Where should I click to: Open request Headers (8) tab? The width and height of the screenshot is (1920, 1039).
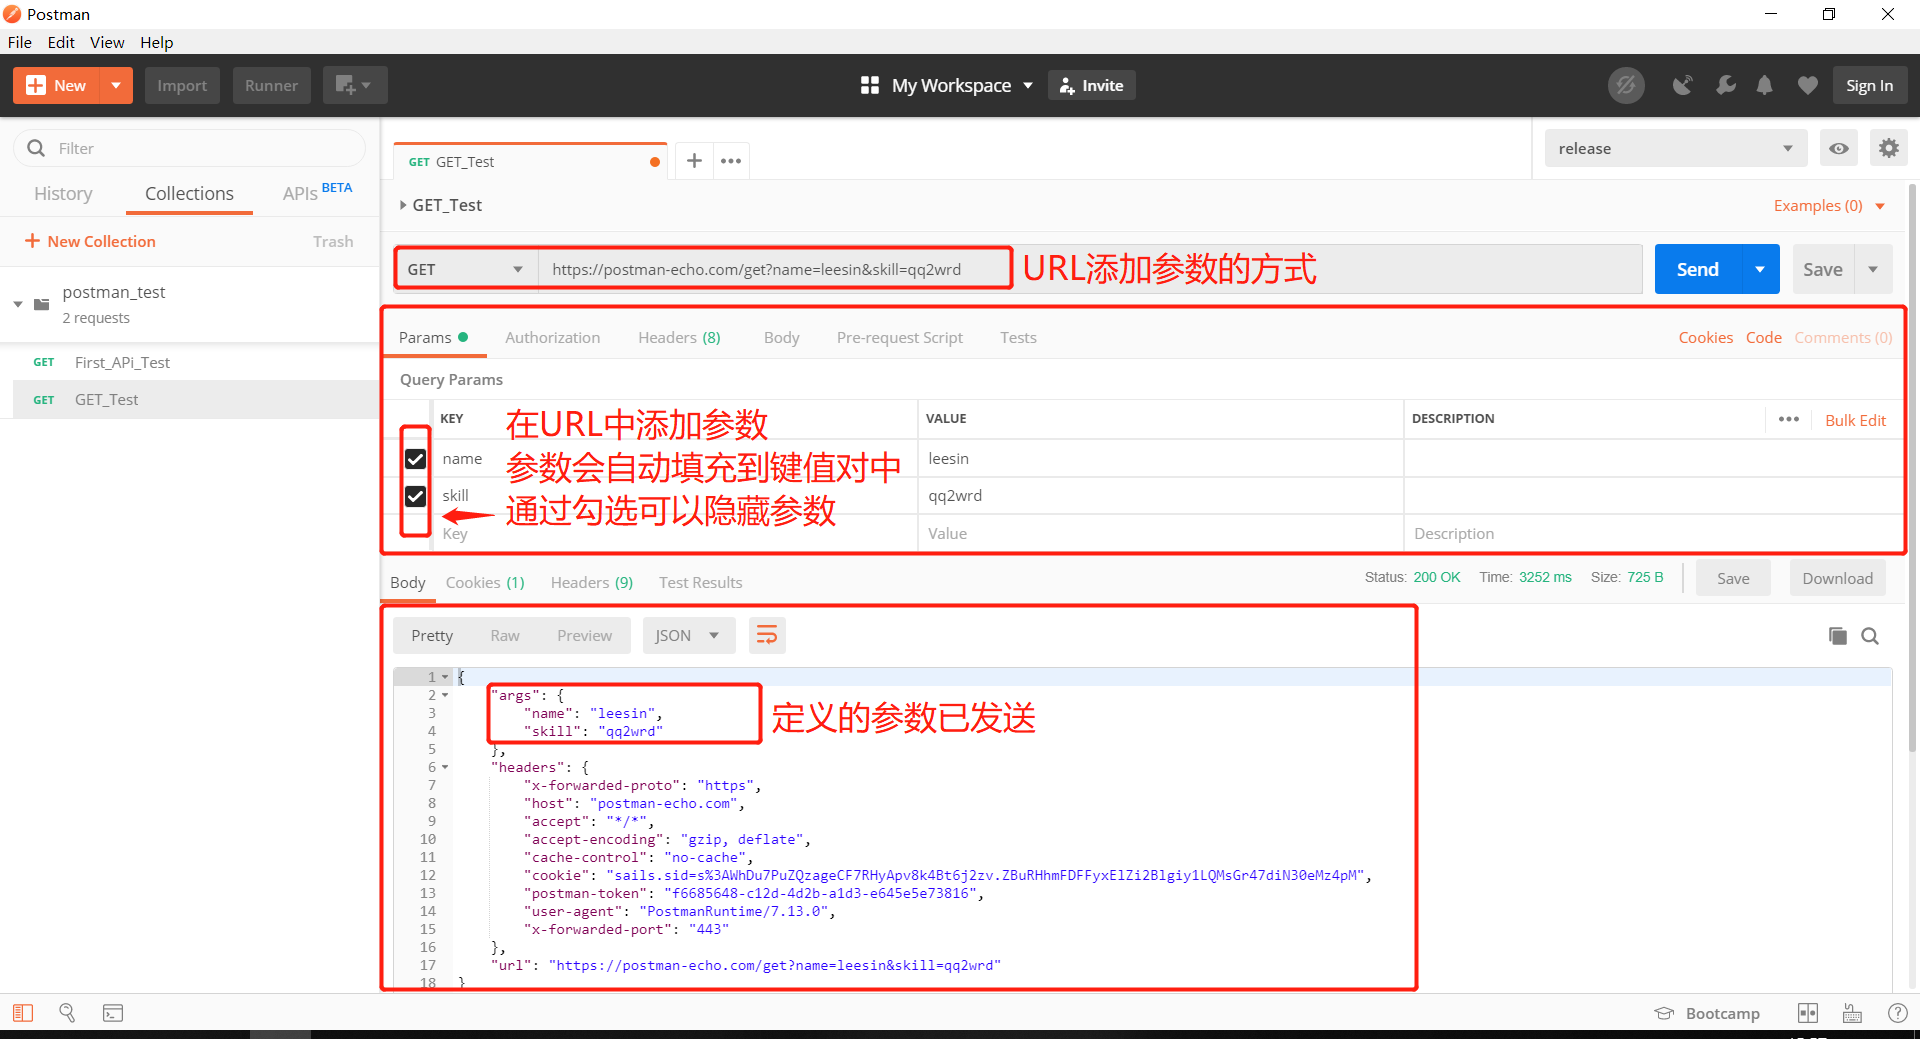pos(679,337)
